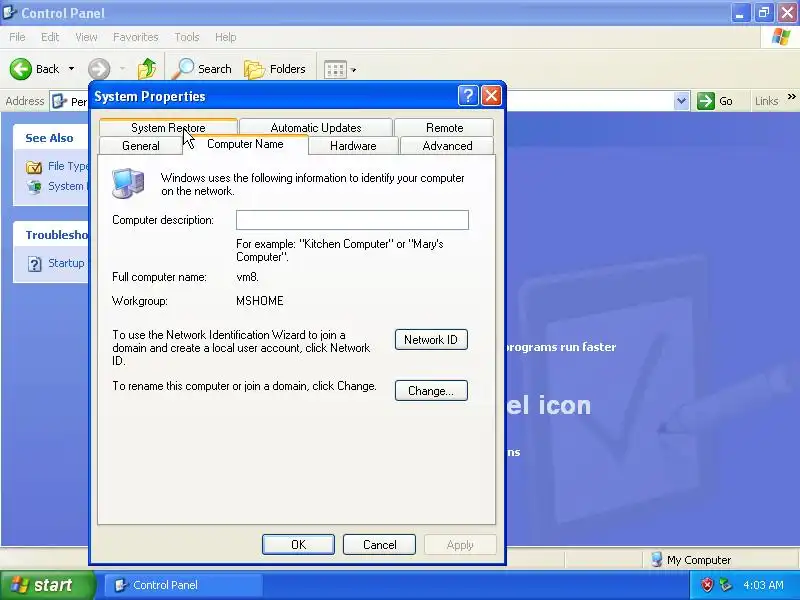This screenshot has width=800, height=600.
Task: Open the Back history dropdown arrow
Action: click(71, 69)
